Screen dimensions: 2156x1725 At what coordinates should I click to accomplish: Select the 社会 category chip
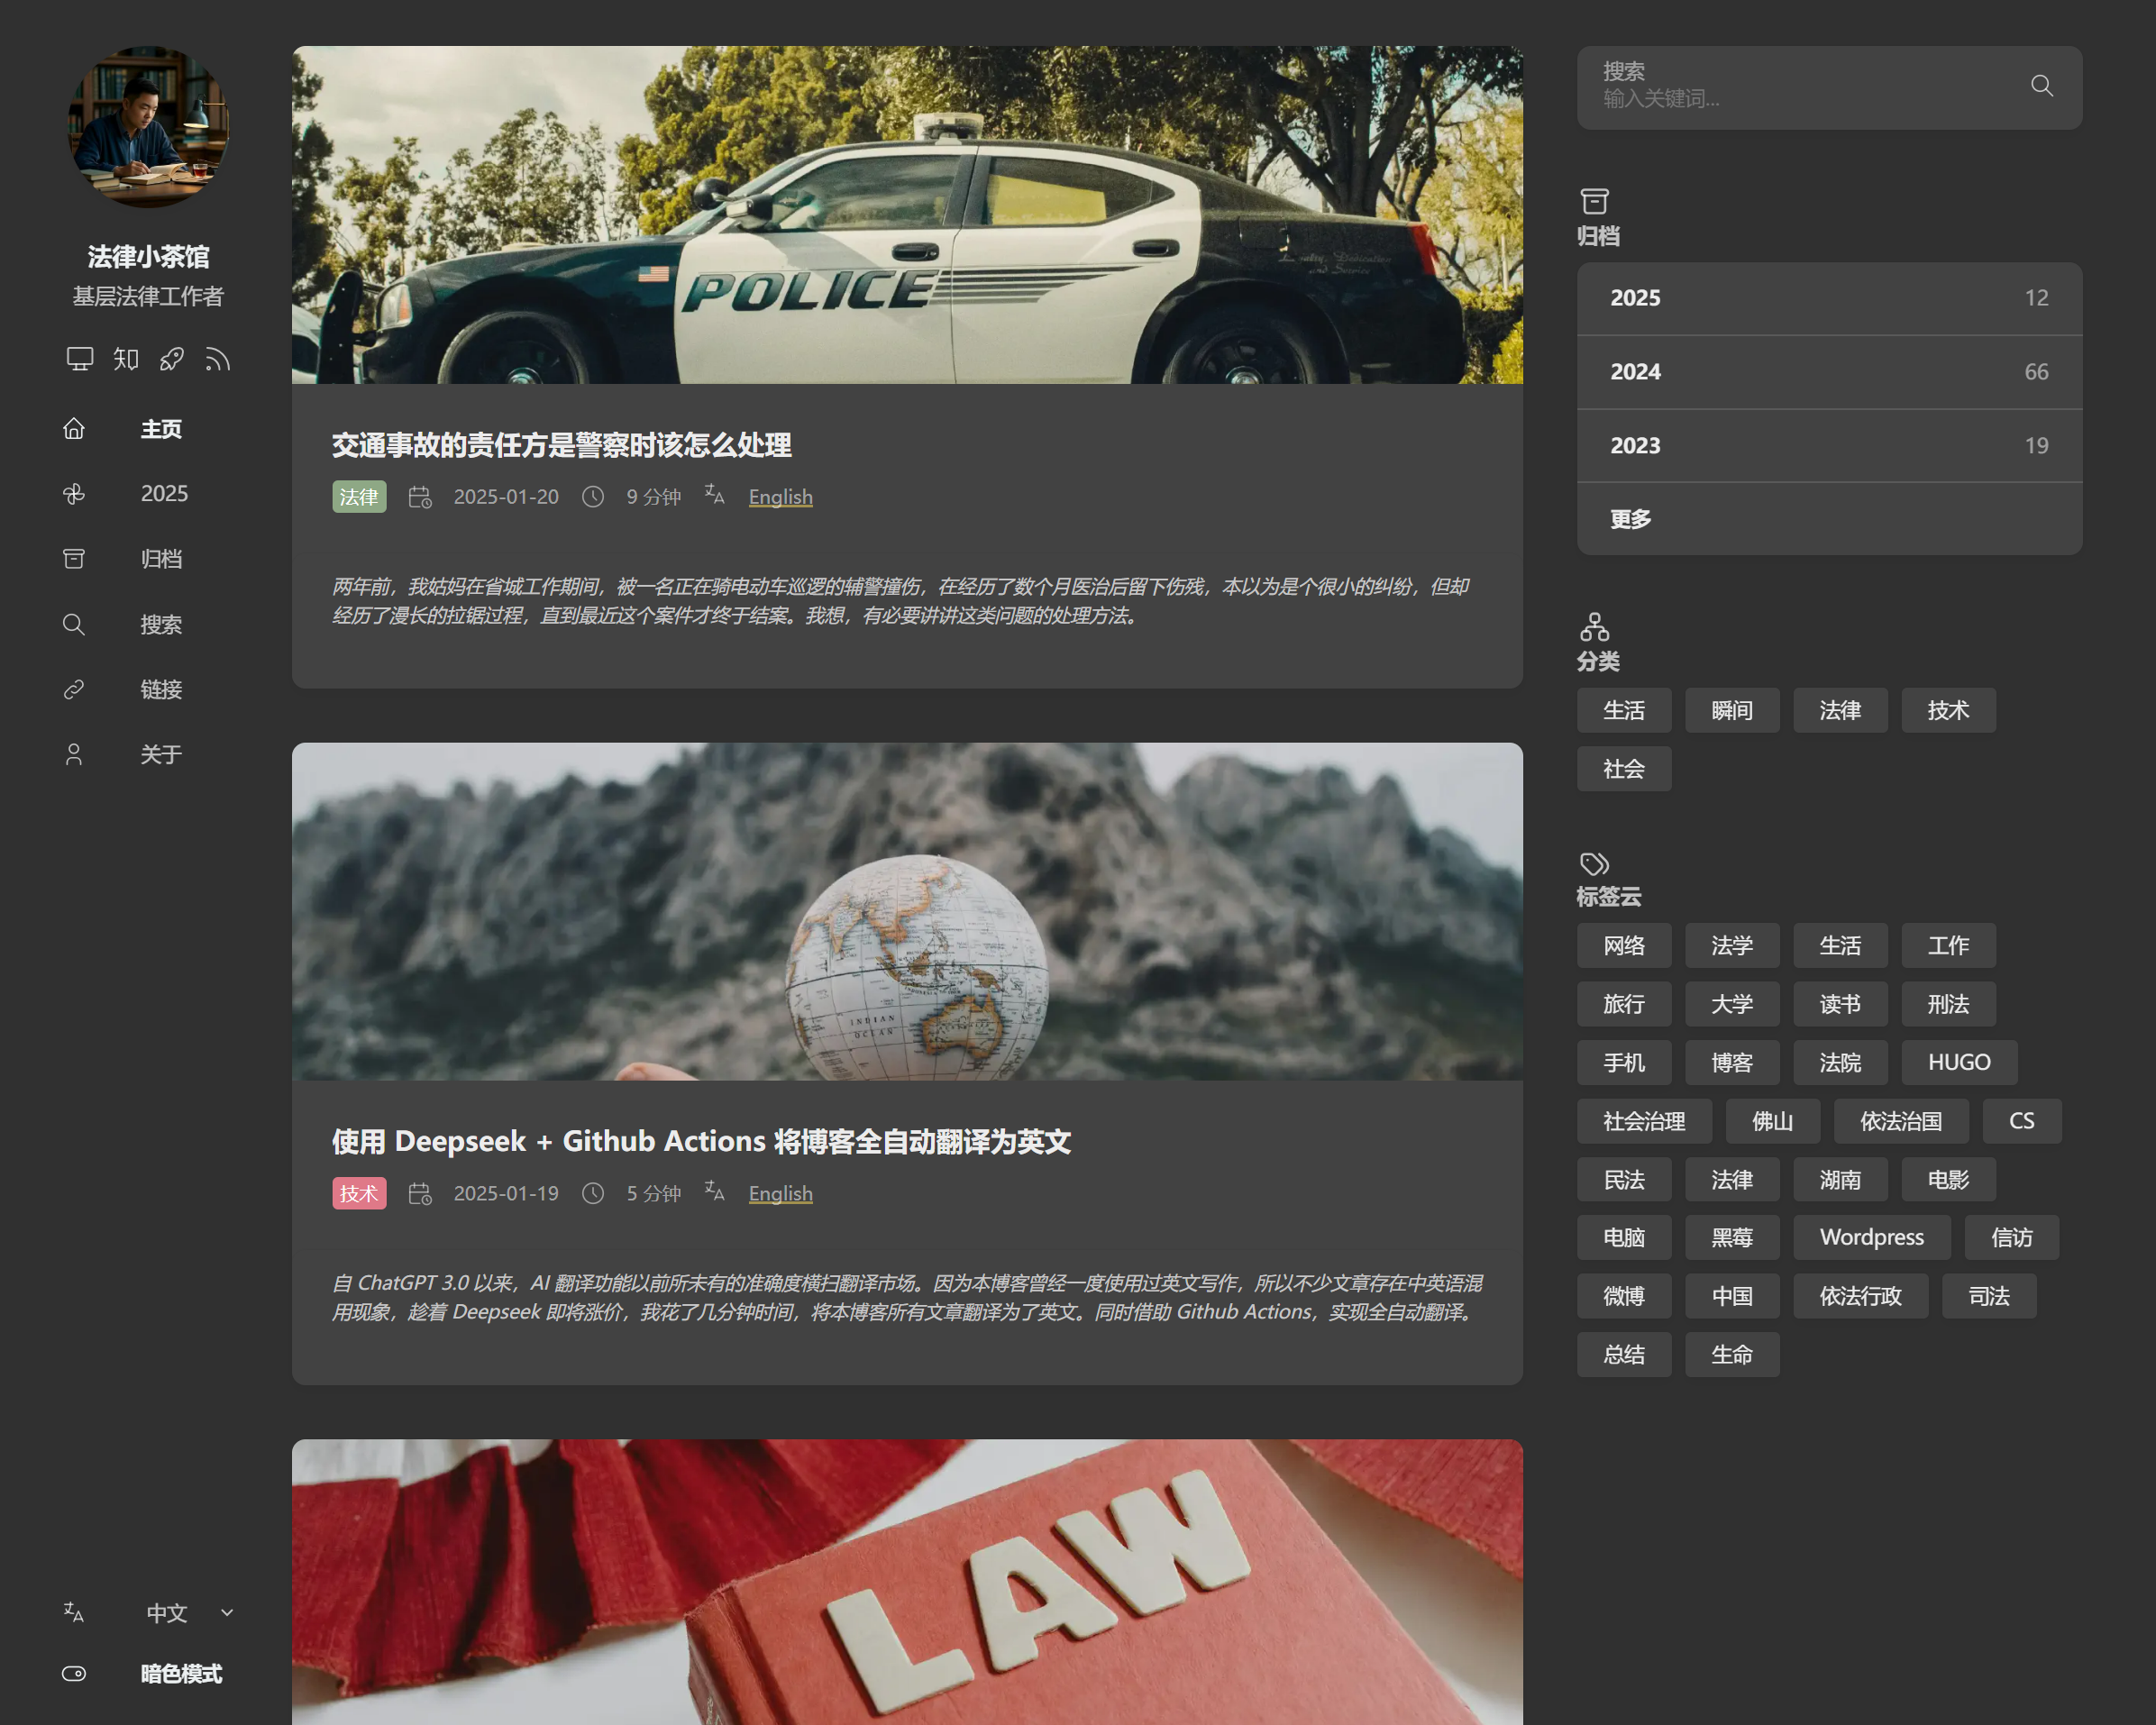1624,769
